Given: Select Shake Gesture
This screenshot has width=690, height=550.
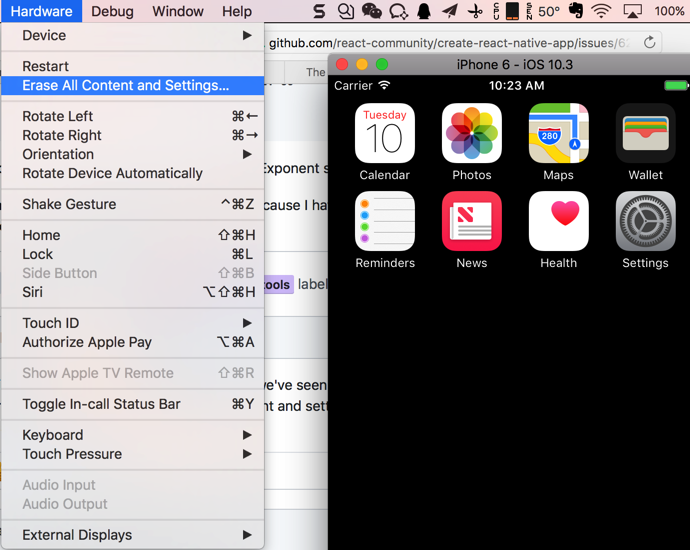Looking at the screenshot, I should pos(132,204).
